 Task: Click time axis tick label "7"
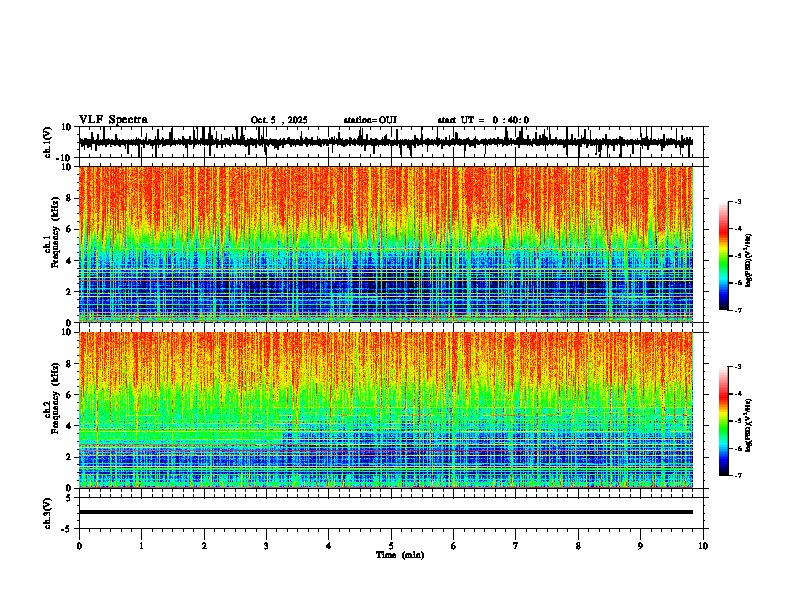click(x=516, y=546)
